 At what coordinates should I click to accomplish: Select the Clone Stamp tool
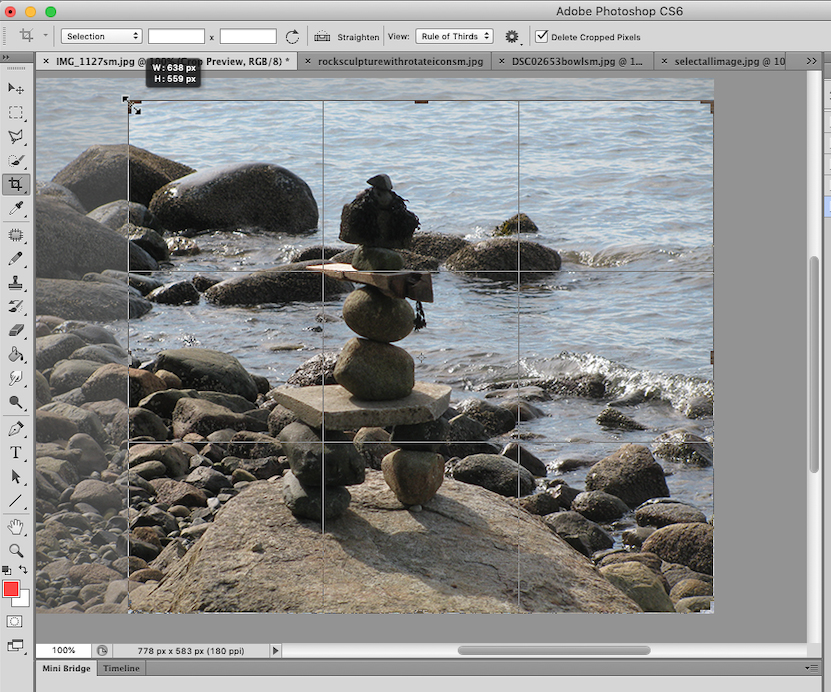[15, 282]
